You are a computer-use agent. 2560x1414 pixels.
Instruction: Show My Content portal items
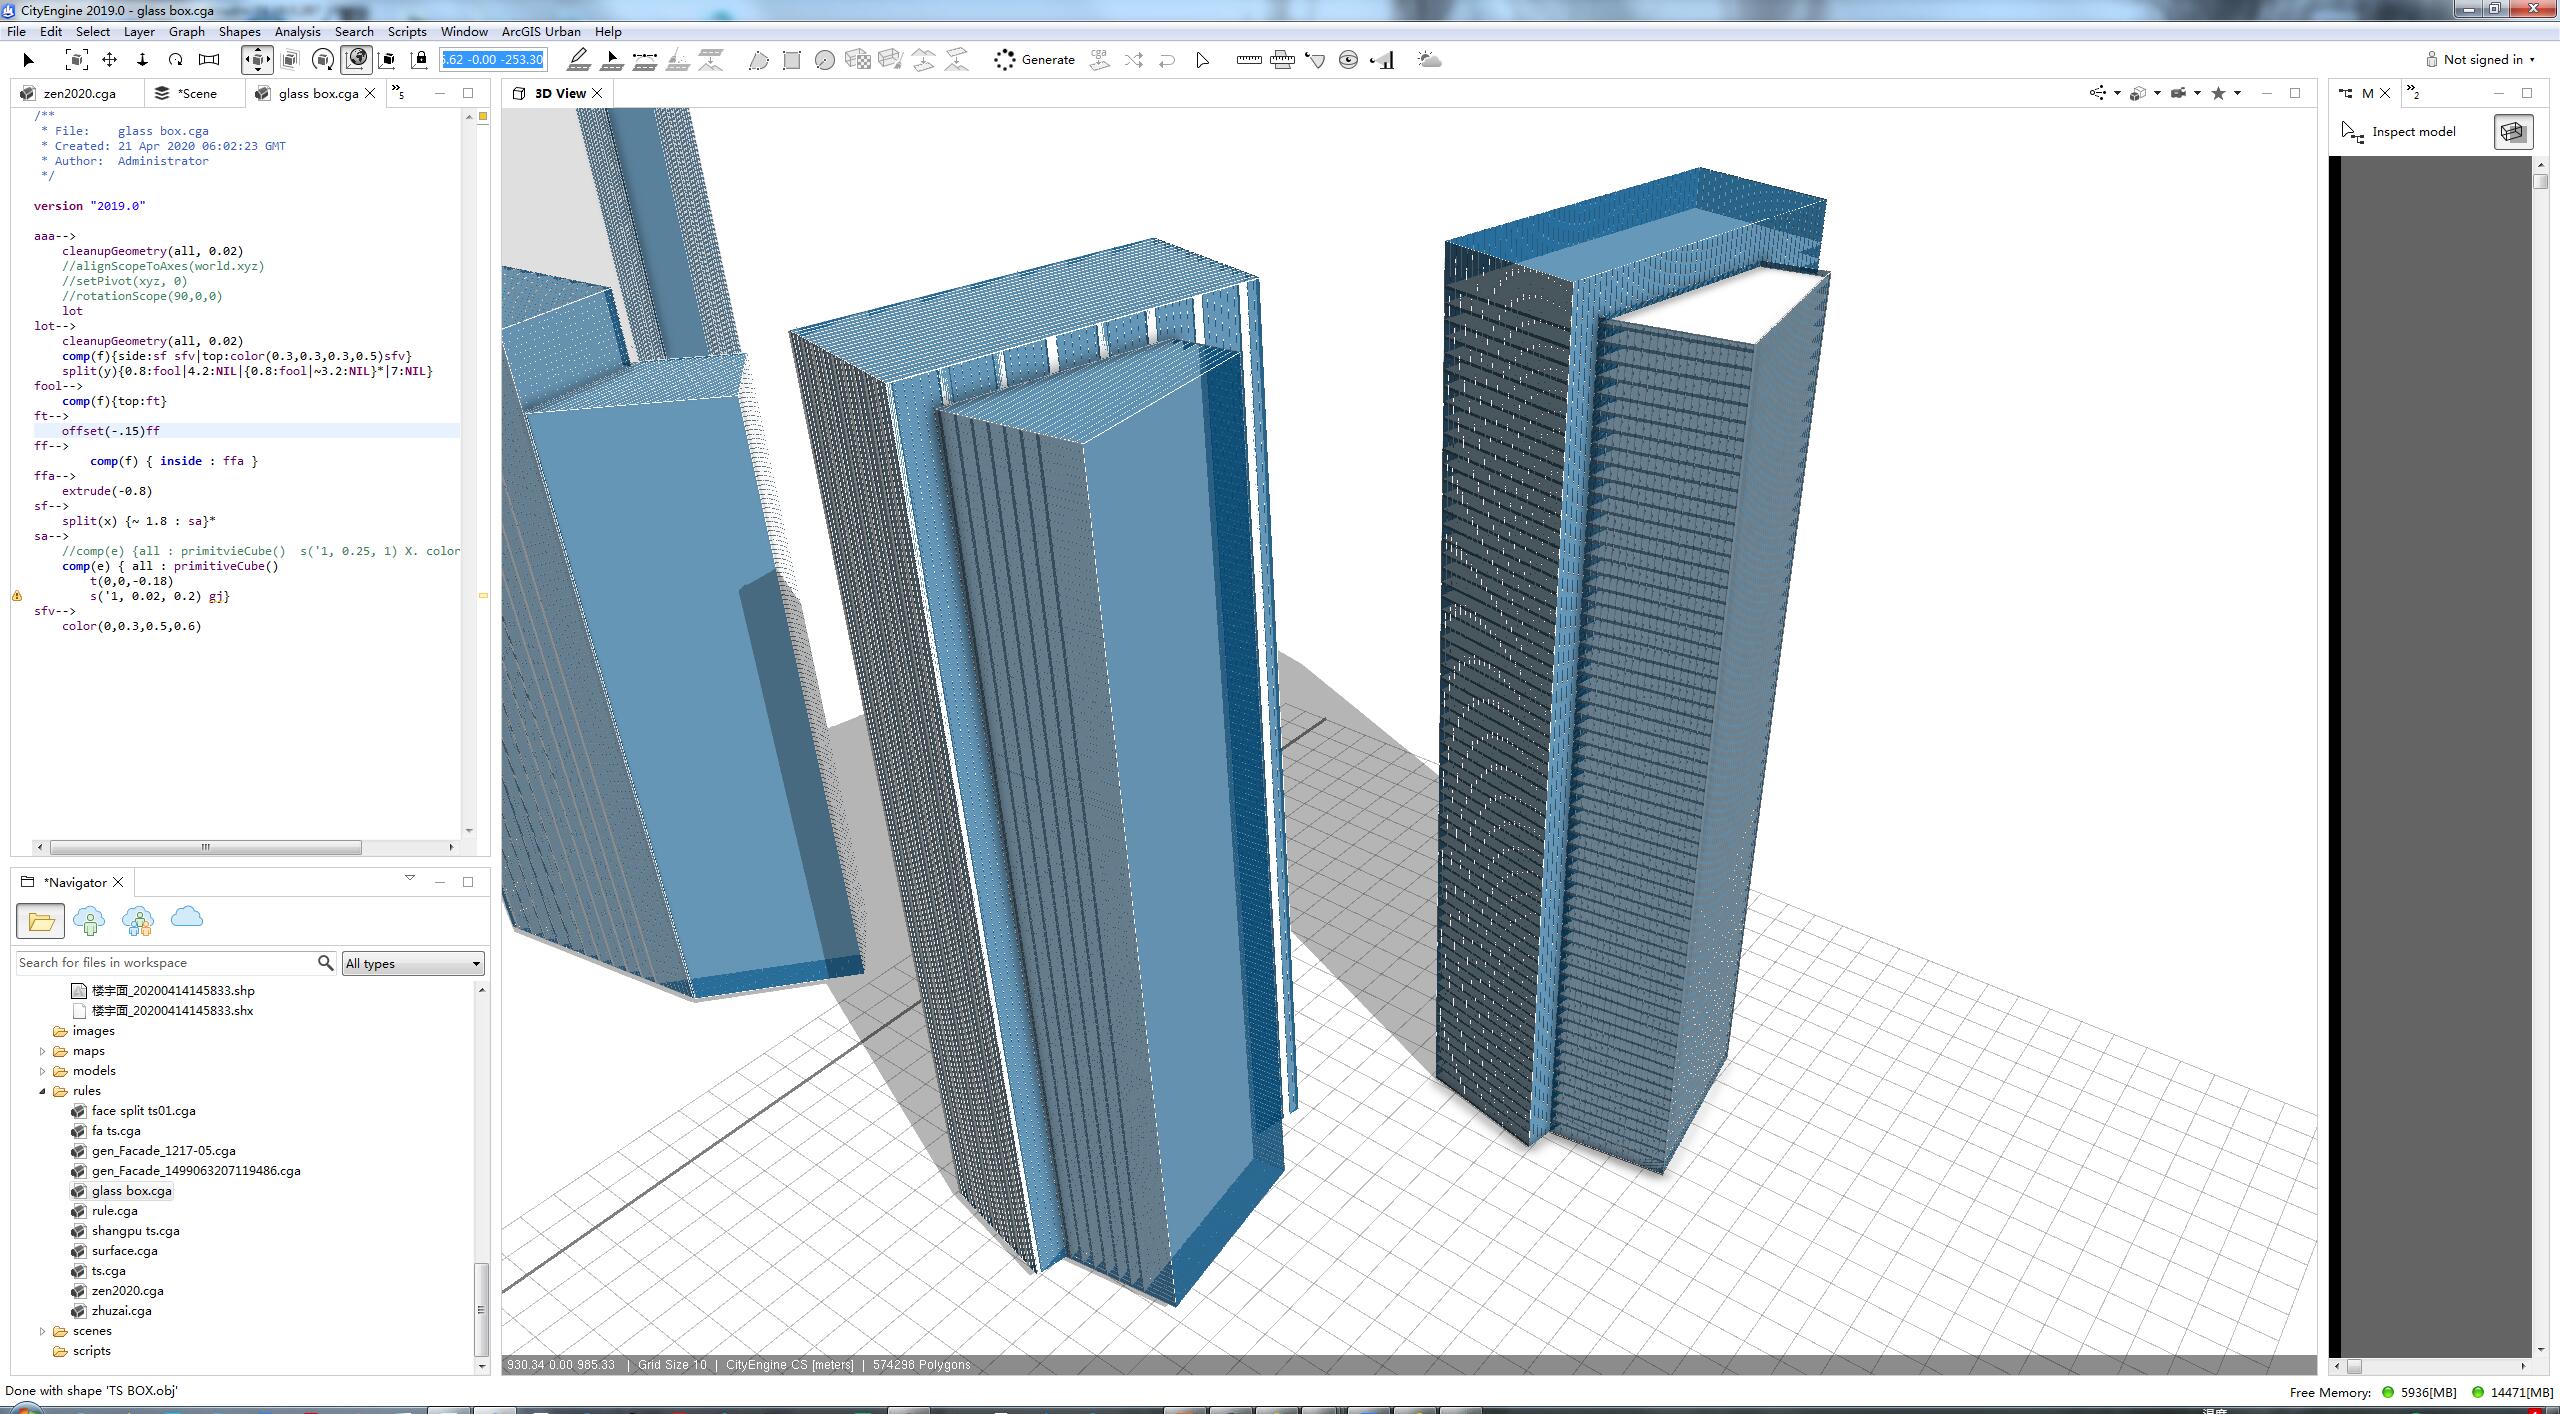89,921
